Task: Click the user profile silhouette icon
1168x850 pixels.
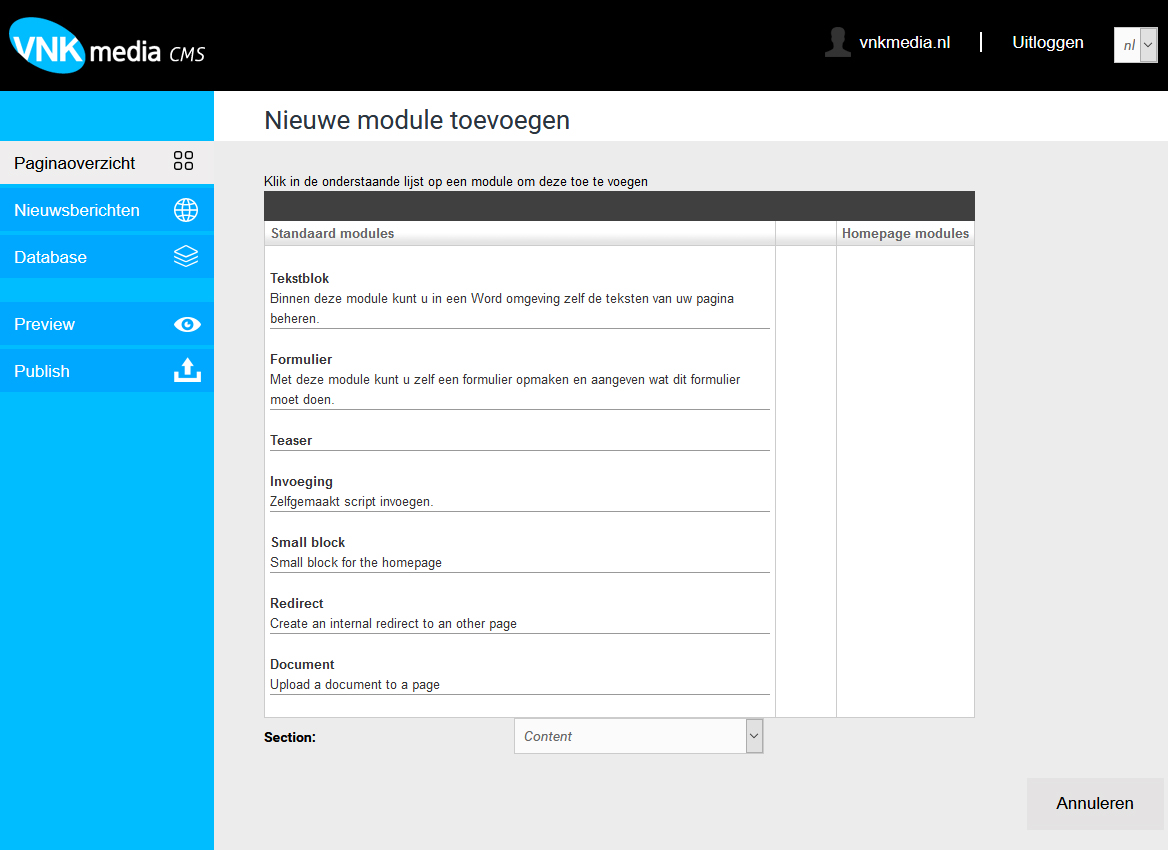Action: click(837, 42)
